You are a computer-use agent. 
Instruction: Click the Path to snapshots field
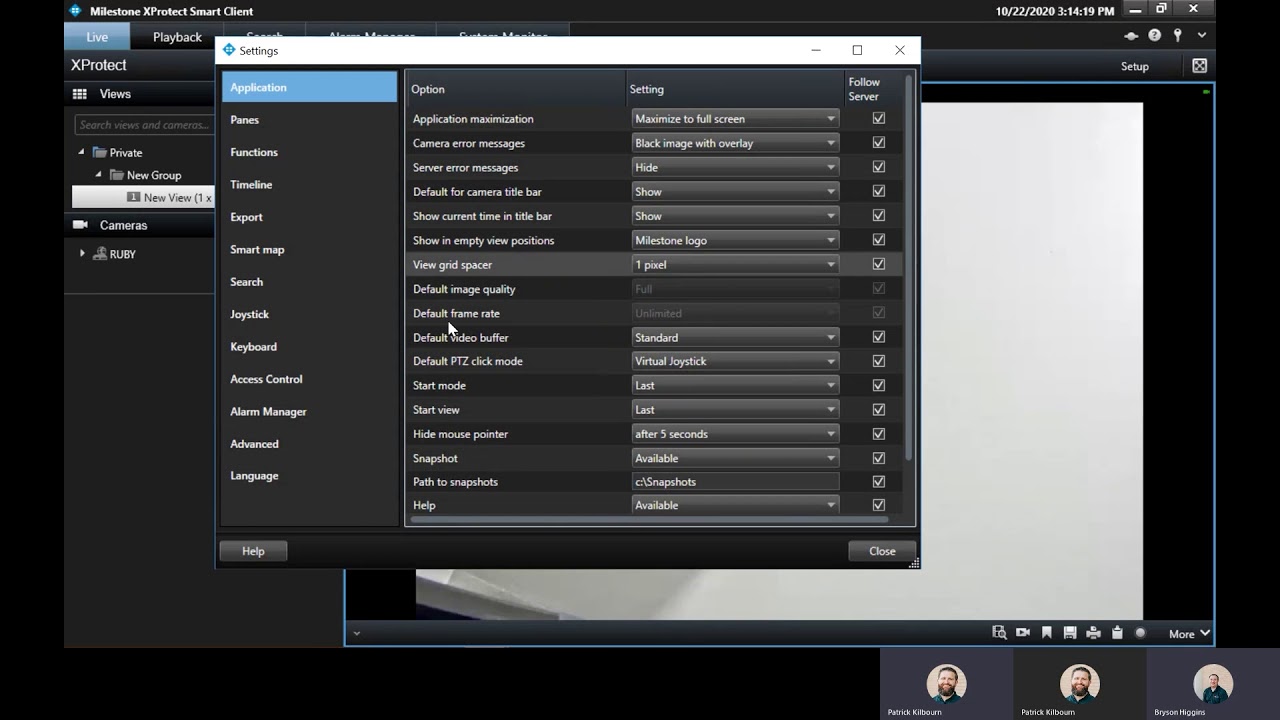pos(735,482)
